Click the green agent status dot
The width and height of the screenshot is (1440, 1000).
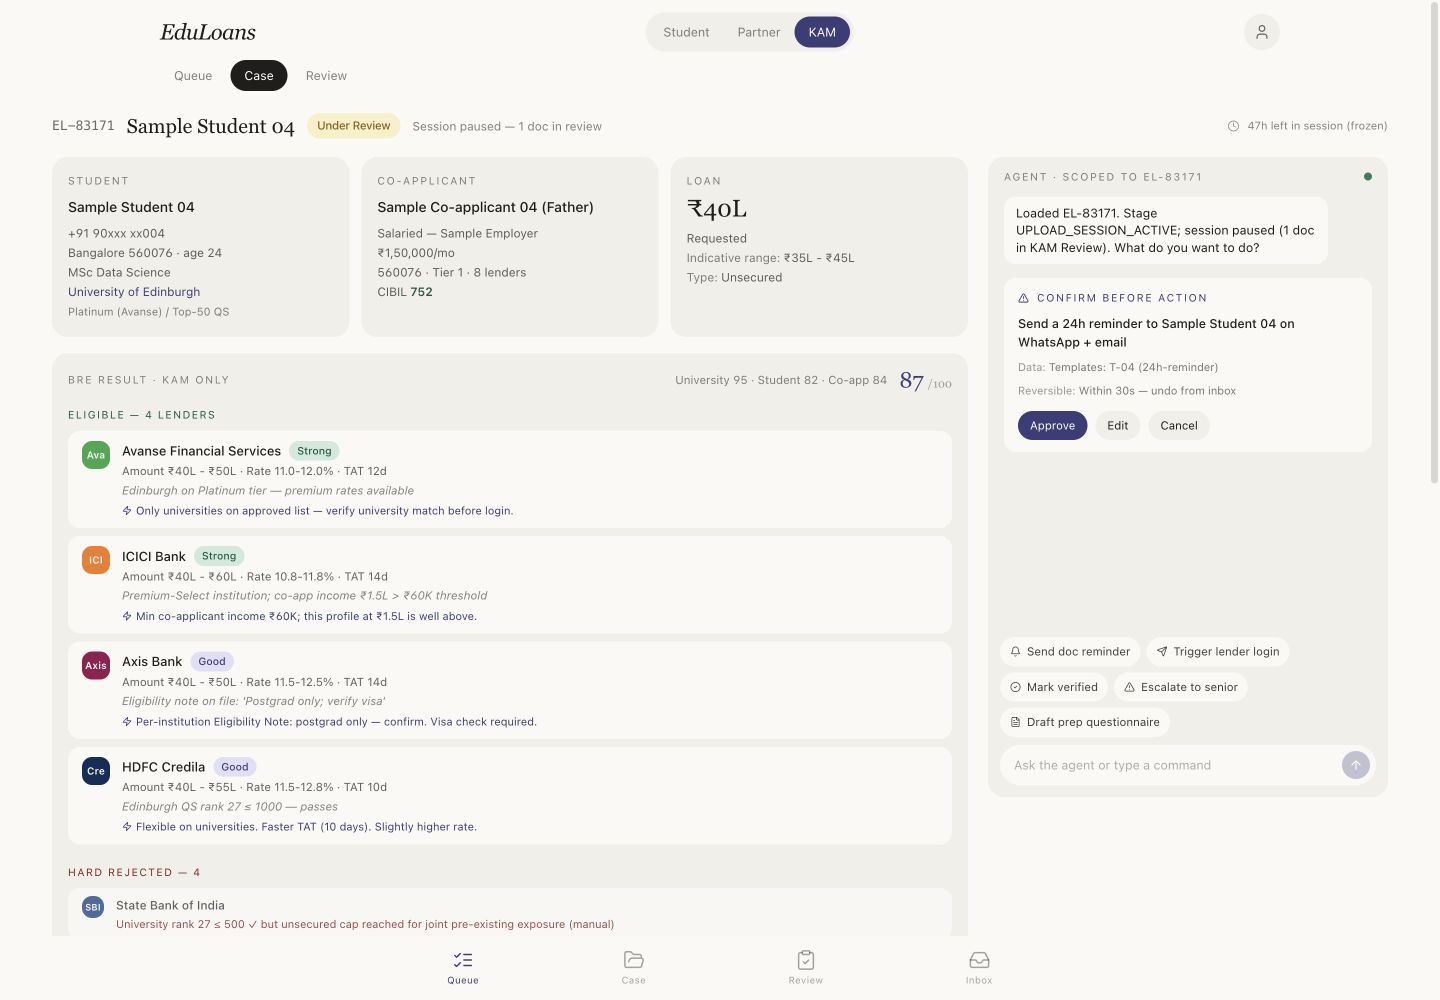1368,177
